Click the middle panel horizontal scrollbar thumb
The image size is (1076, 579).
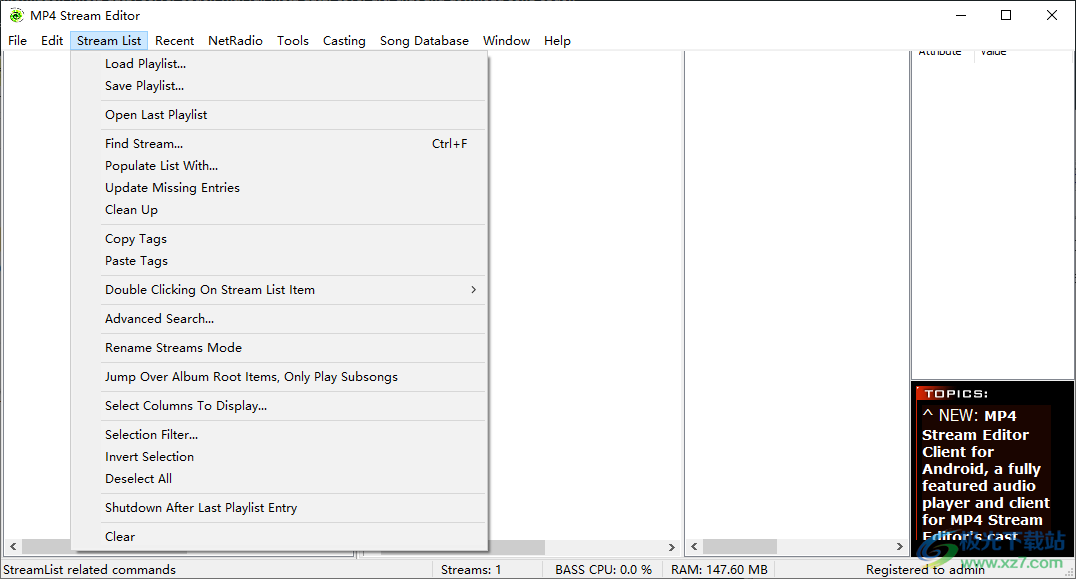(x=739, y=547)
